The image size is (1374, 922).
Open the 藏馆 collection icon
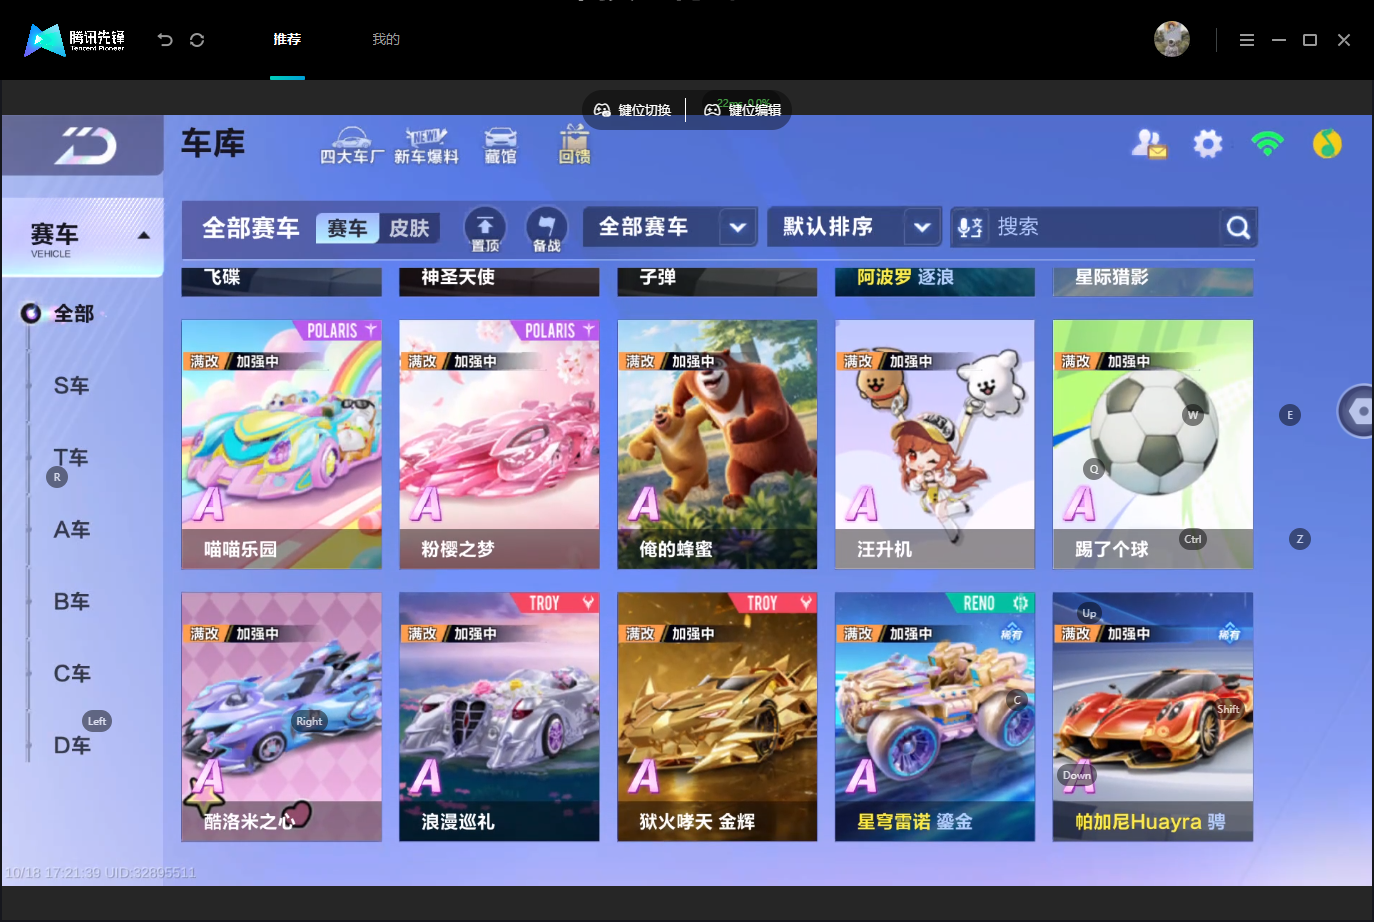point(500,145)
